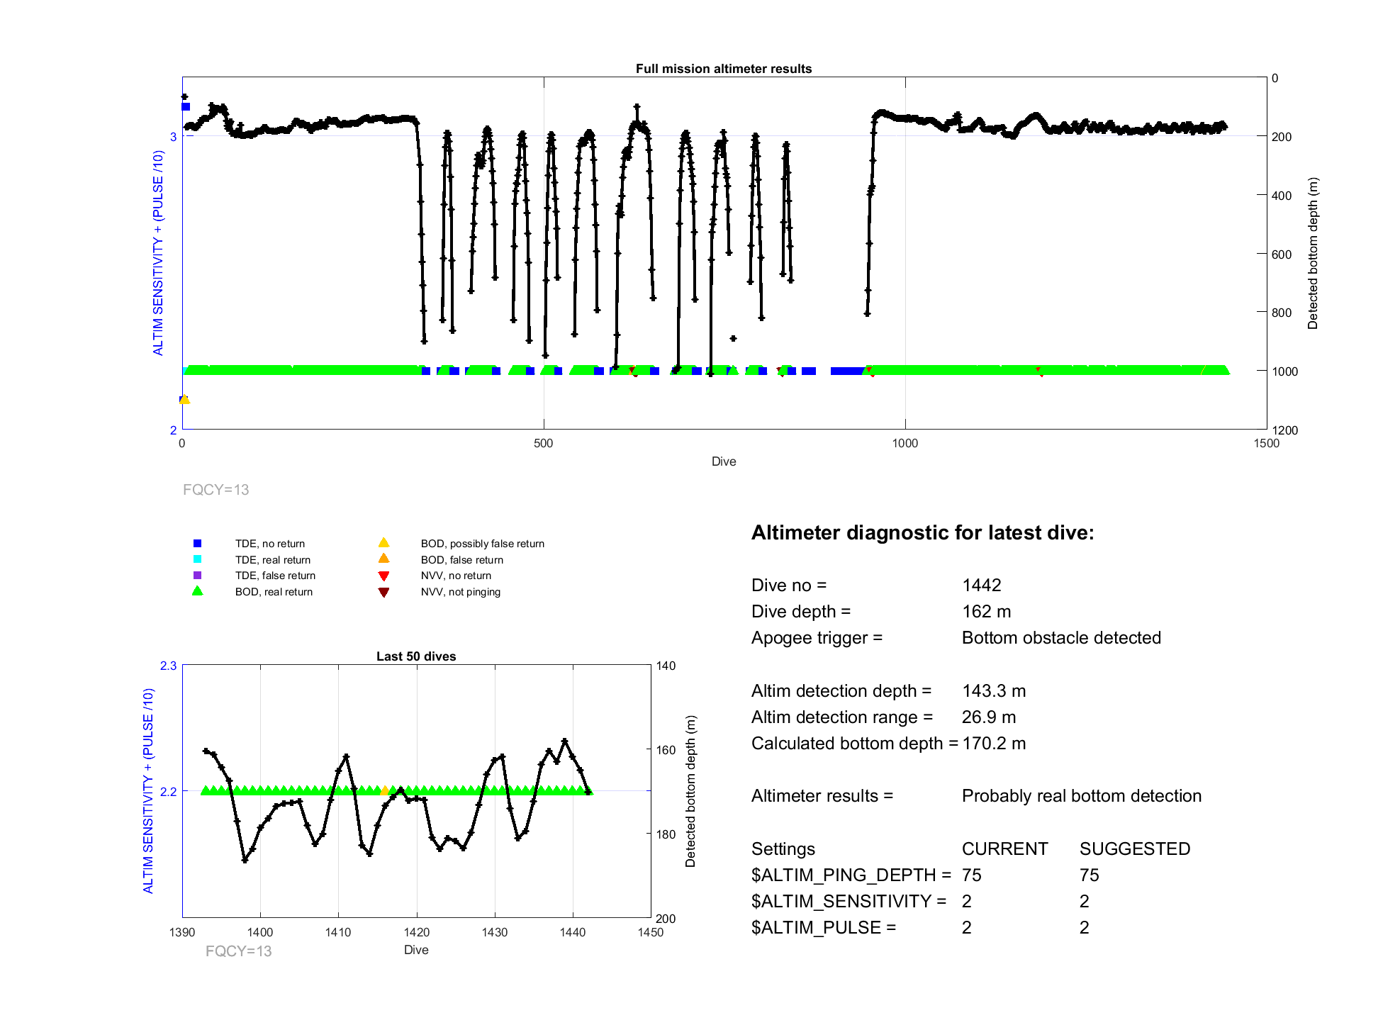Click the altim detection depth value '143.3 m'

[x=994, y=691]
